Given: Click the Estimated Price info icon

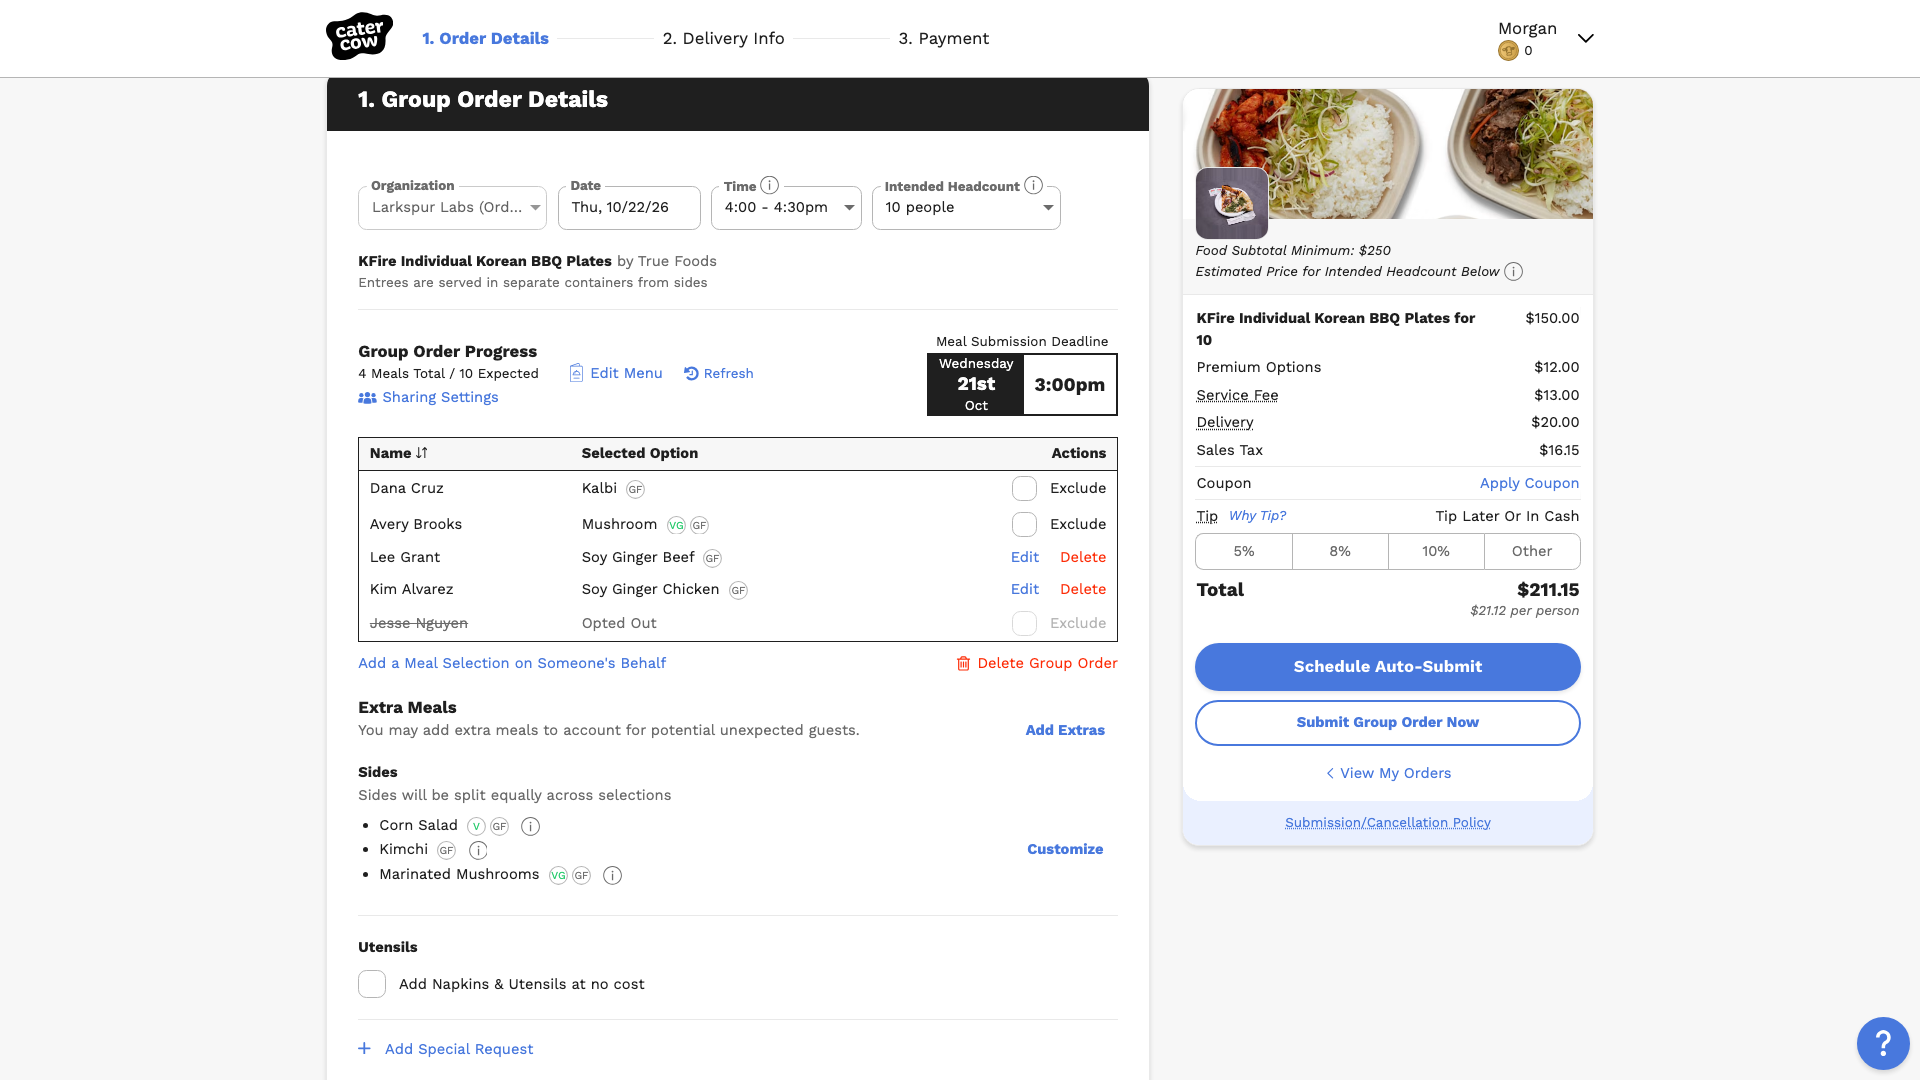Looking at the screenshot, I should (1513, 272).
